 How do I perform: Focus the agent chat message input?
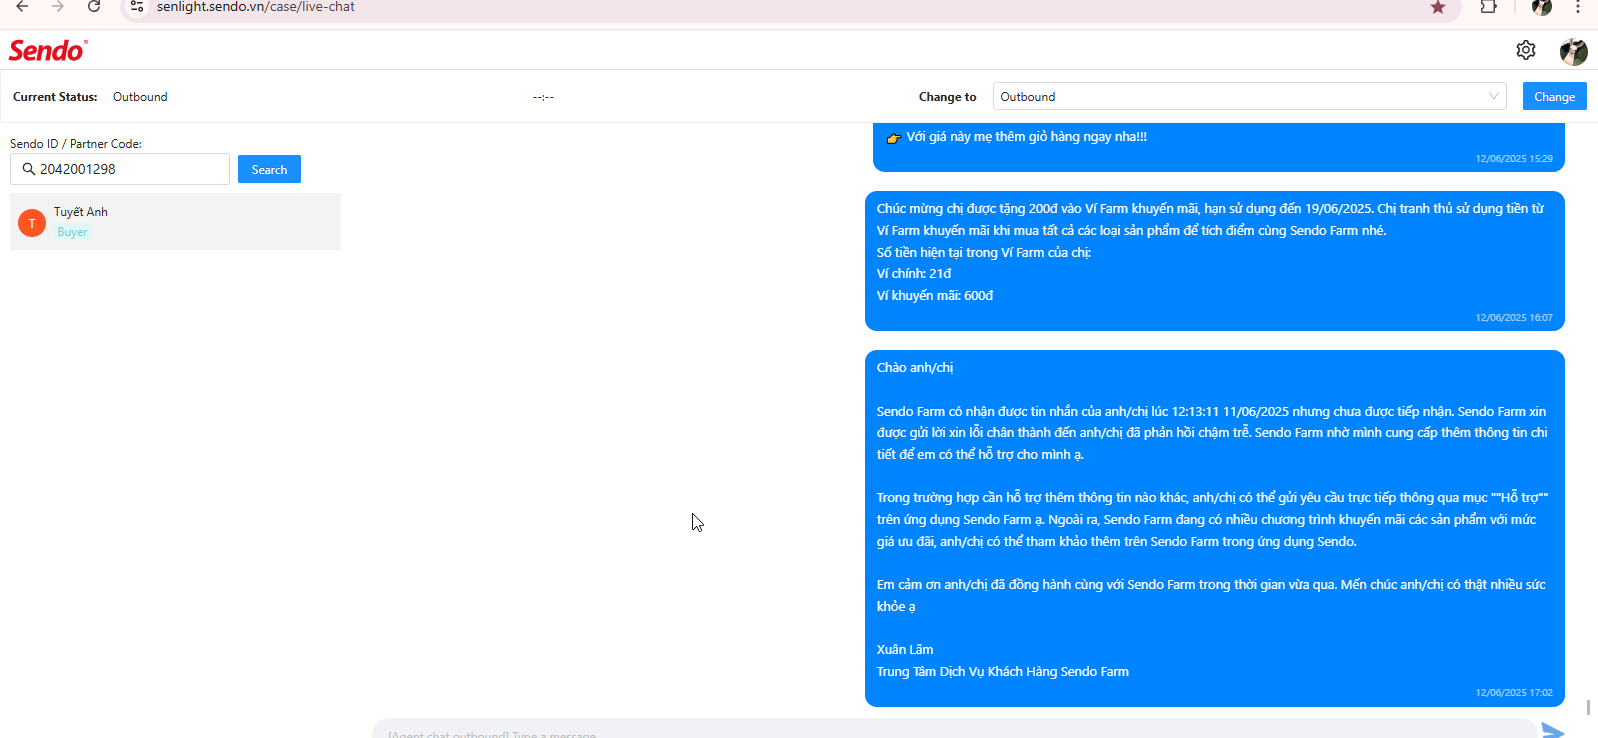[955, 730]
